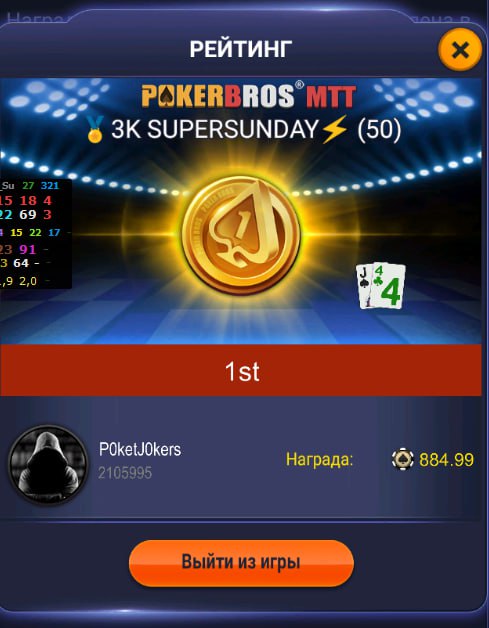Select the player ID 2105995

coord(125,473)
